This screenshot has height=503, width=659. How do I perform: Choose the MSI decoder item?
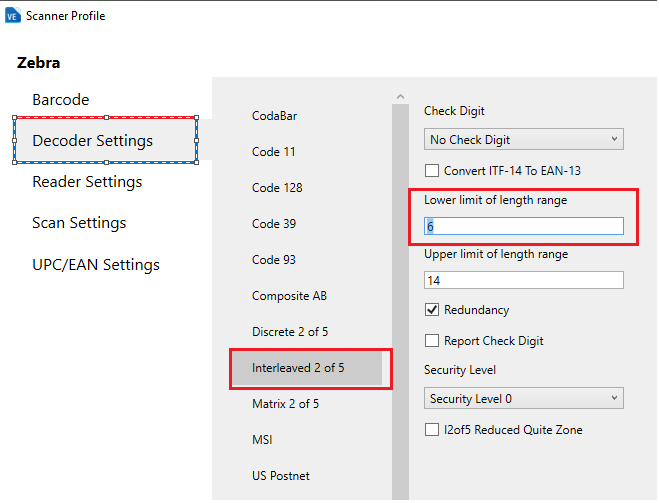tap(262, 440)
